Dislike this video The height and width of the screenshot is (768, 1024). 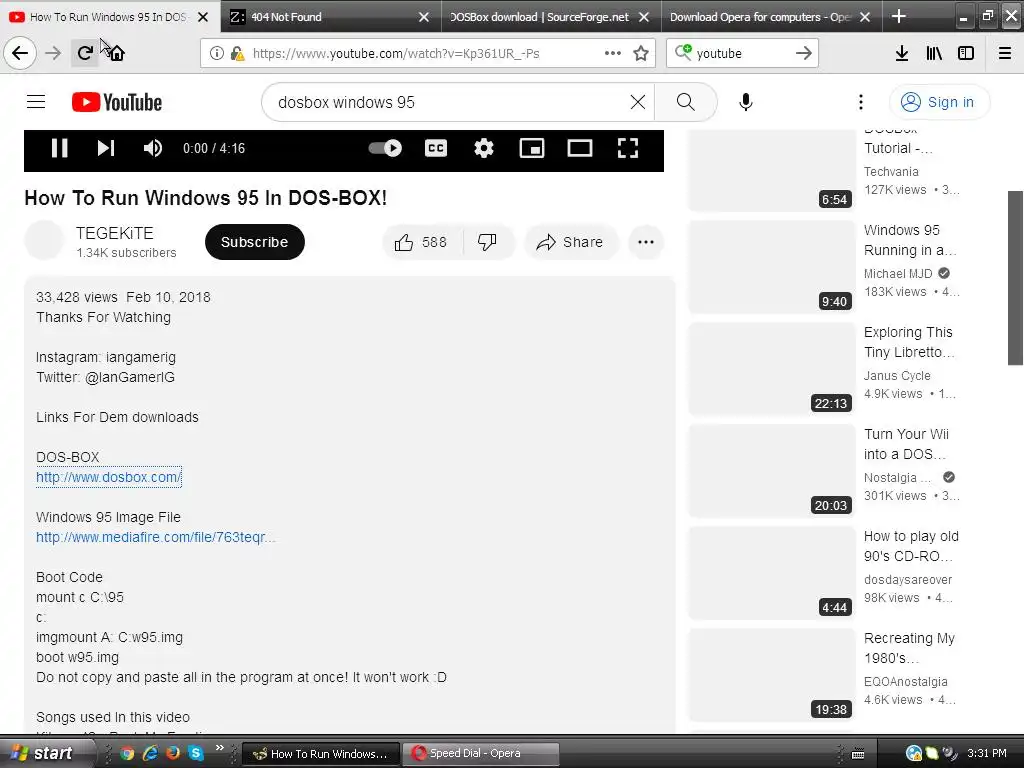coord(487,242)
